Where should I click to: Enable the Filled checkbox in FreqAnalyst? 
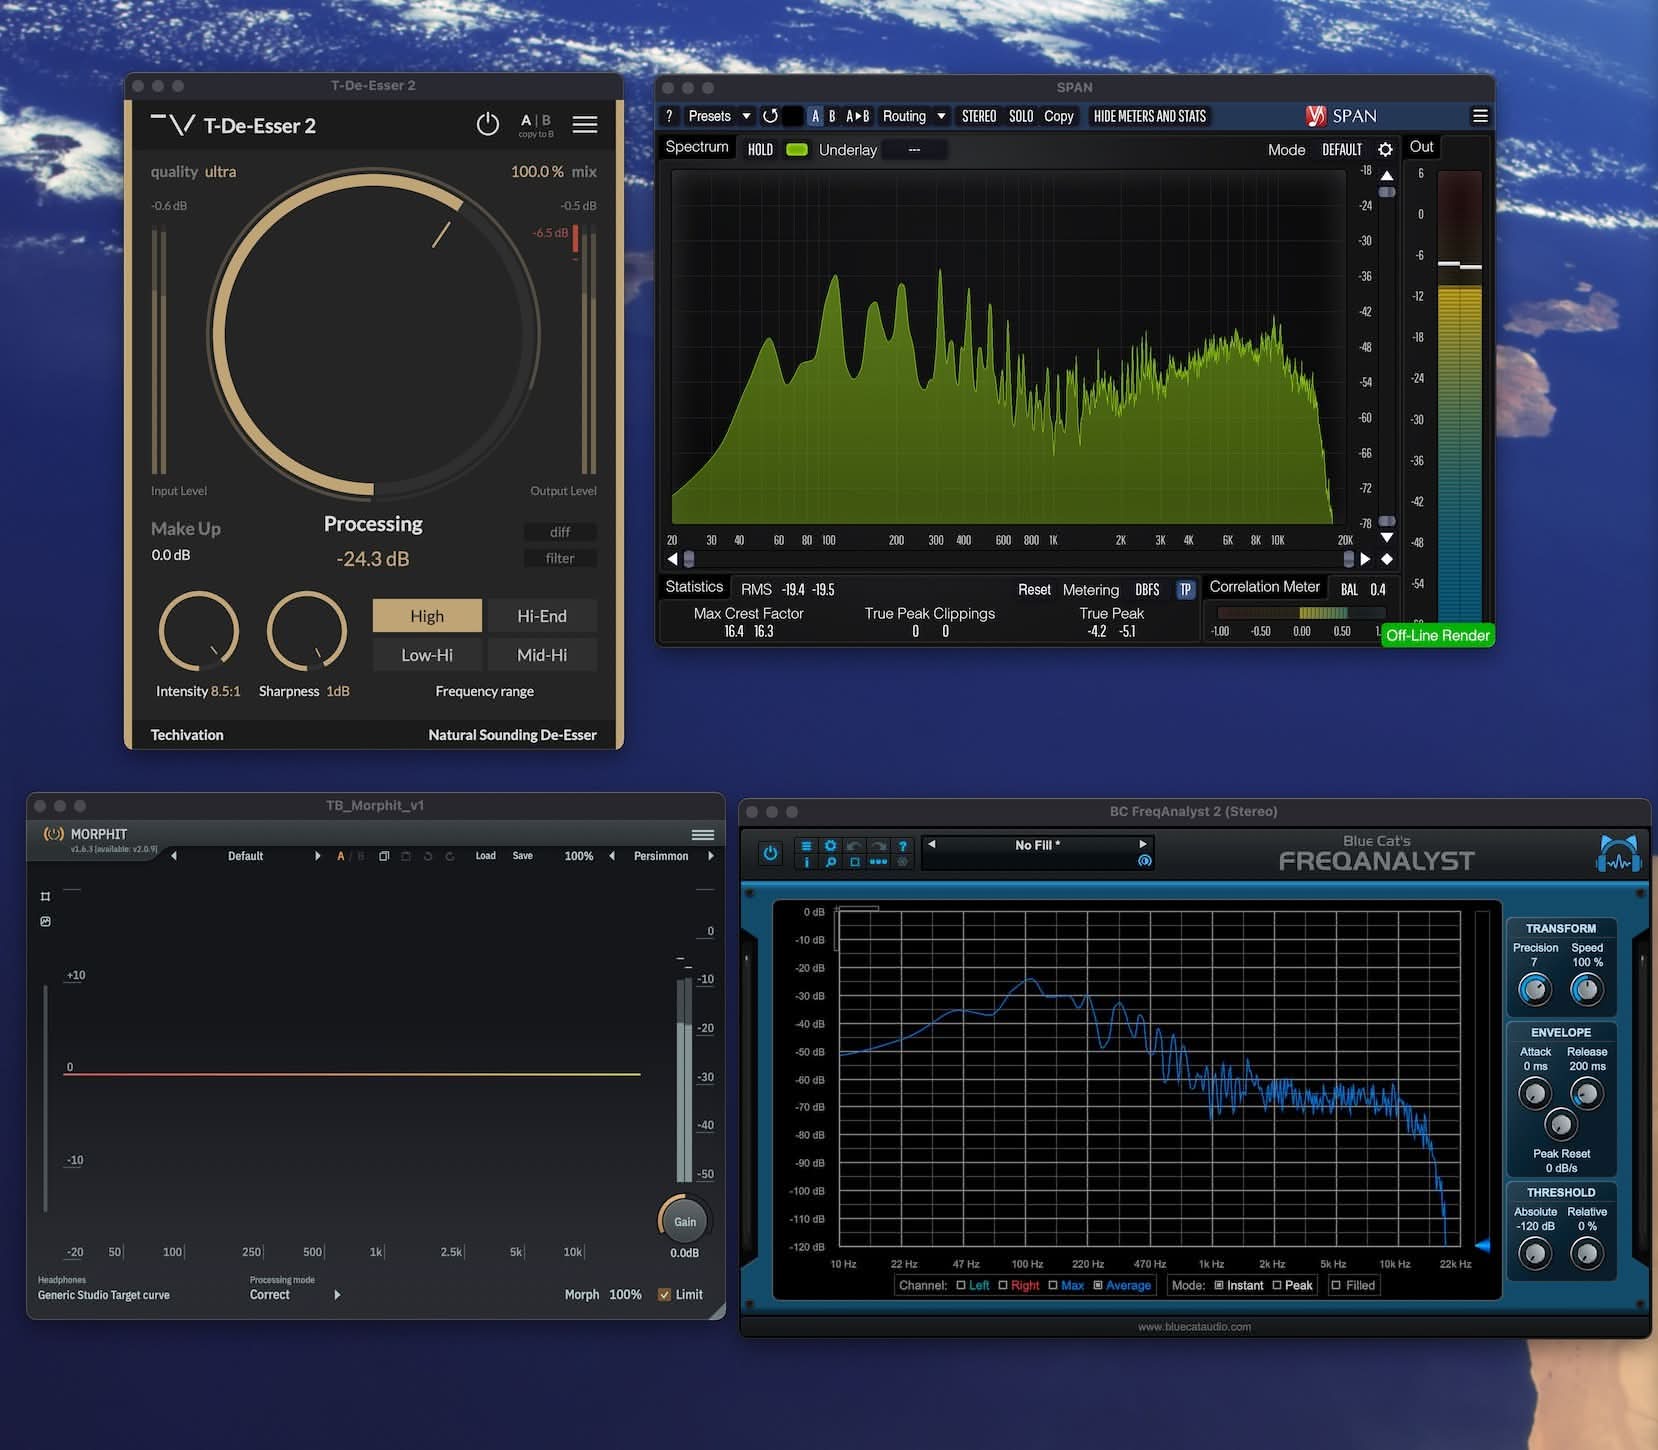[1336, 1285]
